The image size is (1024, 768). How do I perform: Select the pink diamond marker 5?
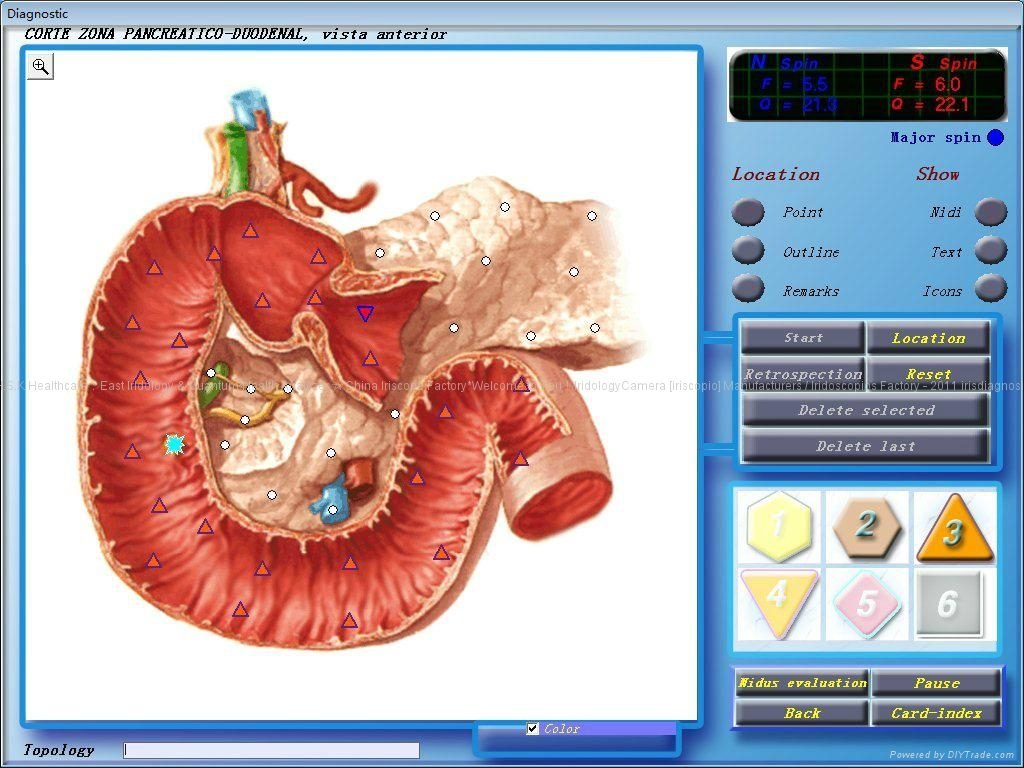pyautogui.click(x=866, y=603)
